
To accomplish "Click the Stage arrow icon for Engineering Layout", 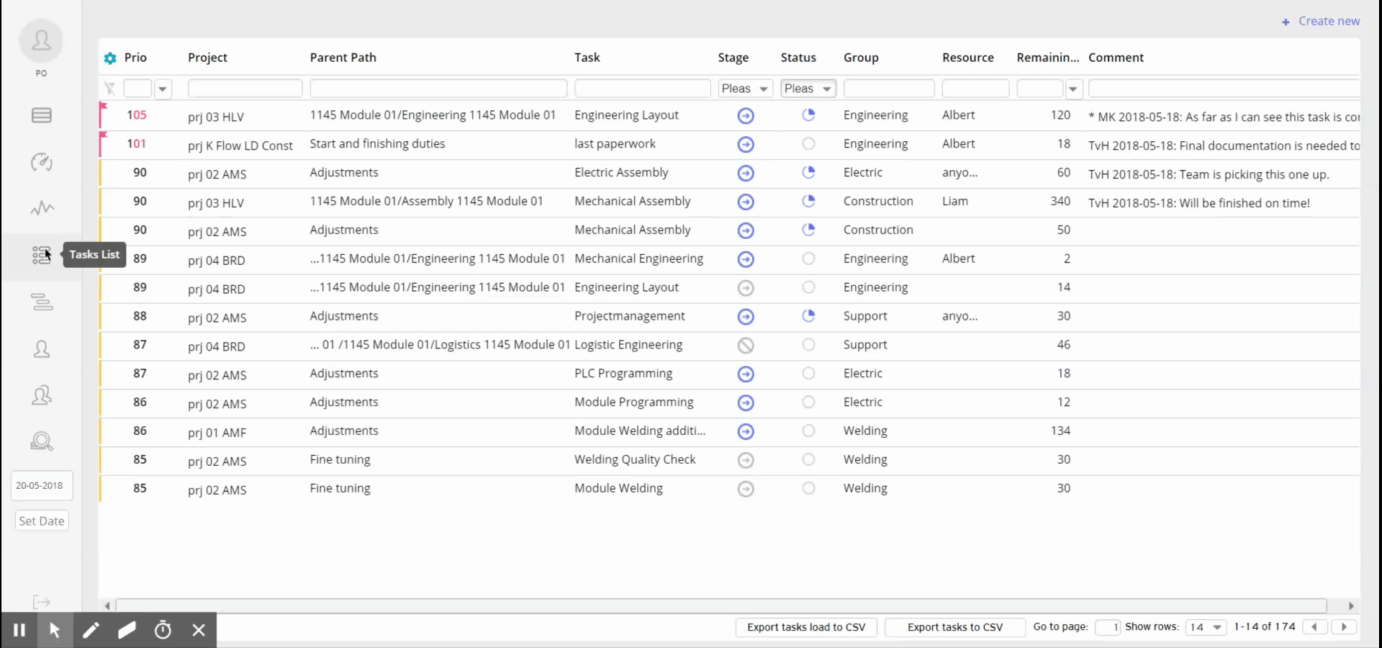I will pyautogui.click(x=745, y=115).
